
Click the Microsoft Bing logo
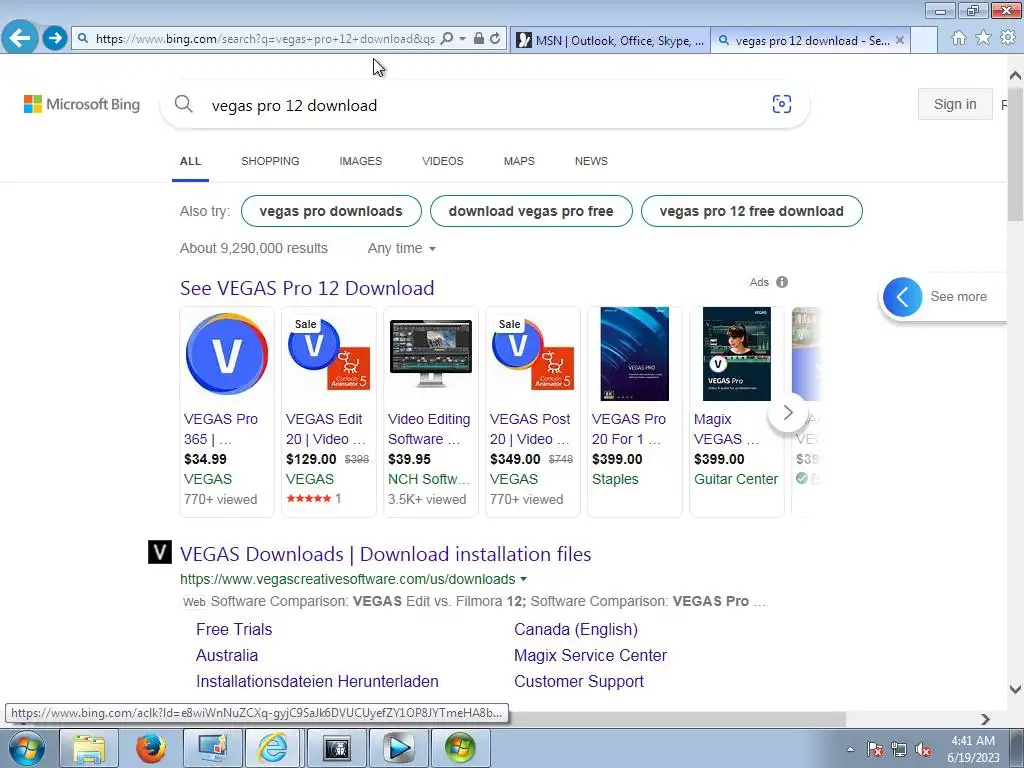pyautogui.click(x=82, y=104)
